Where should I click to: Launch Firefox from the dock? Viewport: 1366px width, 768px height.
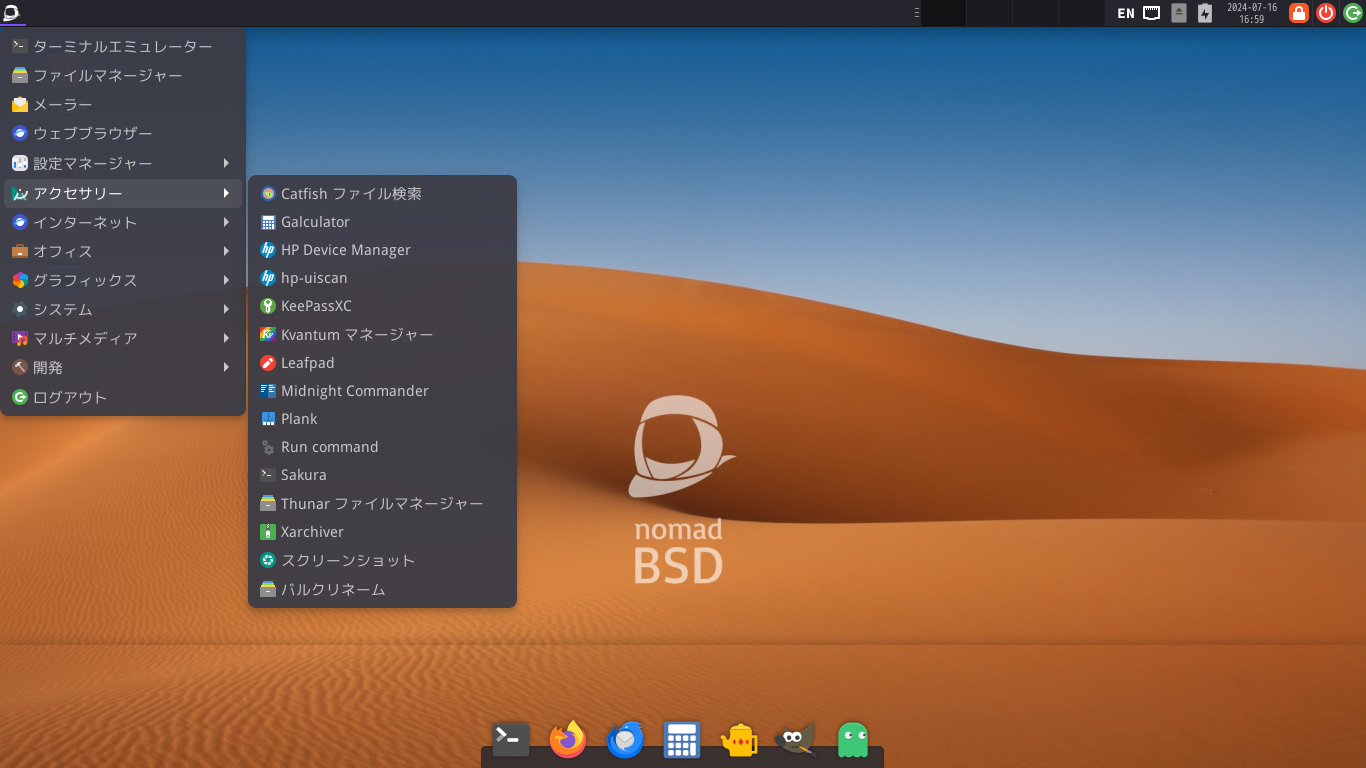tap(568, 740)
